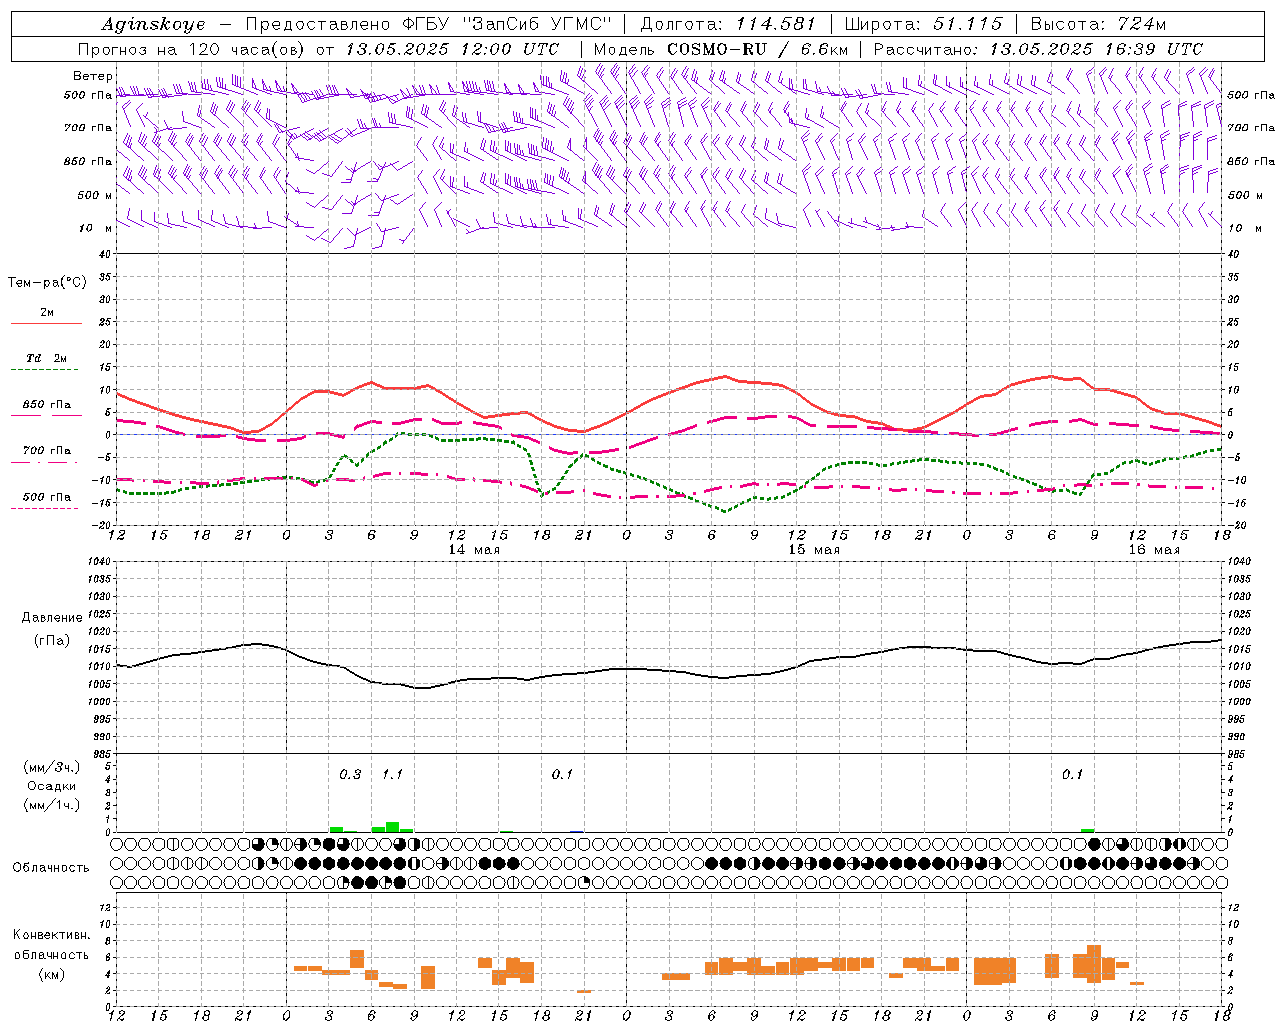Viewport: 1280px width, 1024px height.
Task: Click the 850 гПа legend dashed line
Action: click(x=46, y=416)
